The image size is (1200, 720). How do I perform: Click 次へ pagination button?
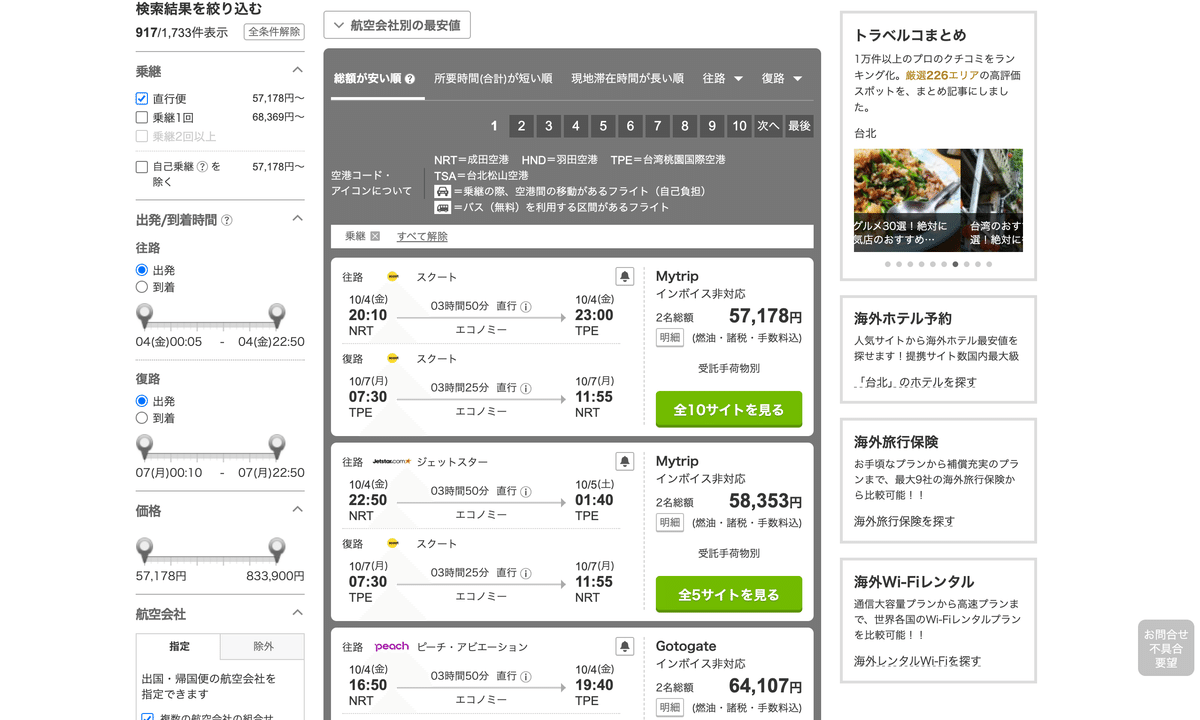(x=768, y=126)
